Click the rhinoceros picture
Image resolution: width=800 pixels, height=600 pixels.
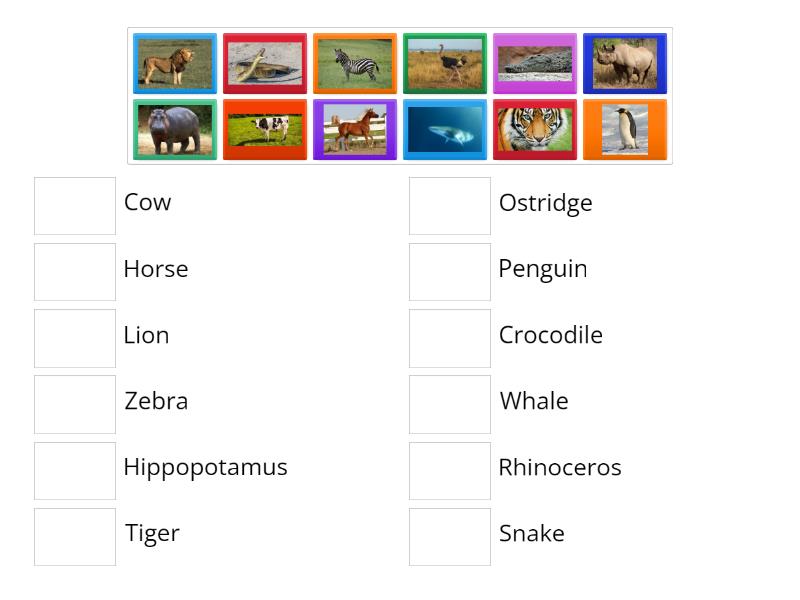coord(624,63)
